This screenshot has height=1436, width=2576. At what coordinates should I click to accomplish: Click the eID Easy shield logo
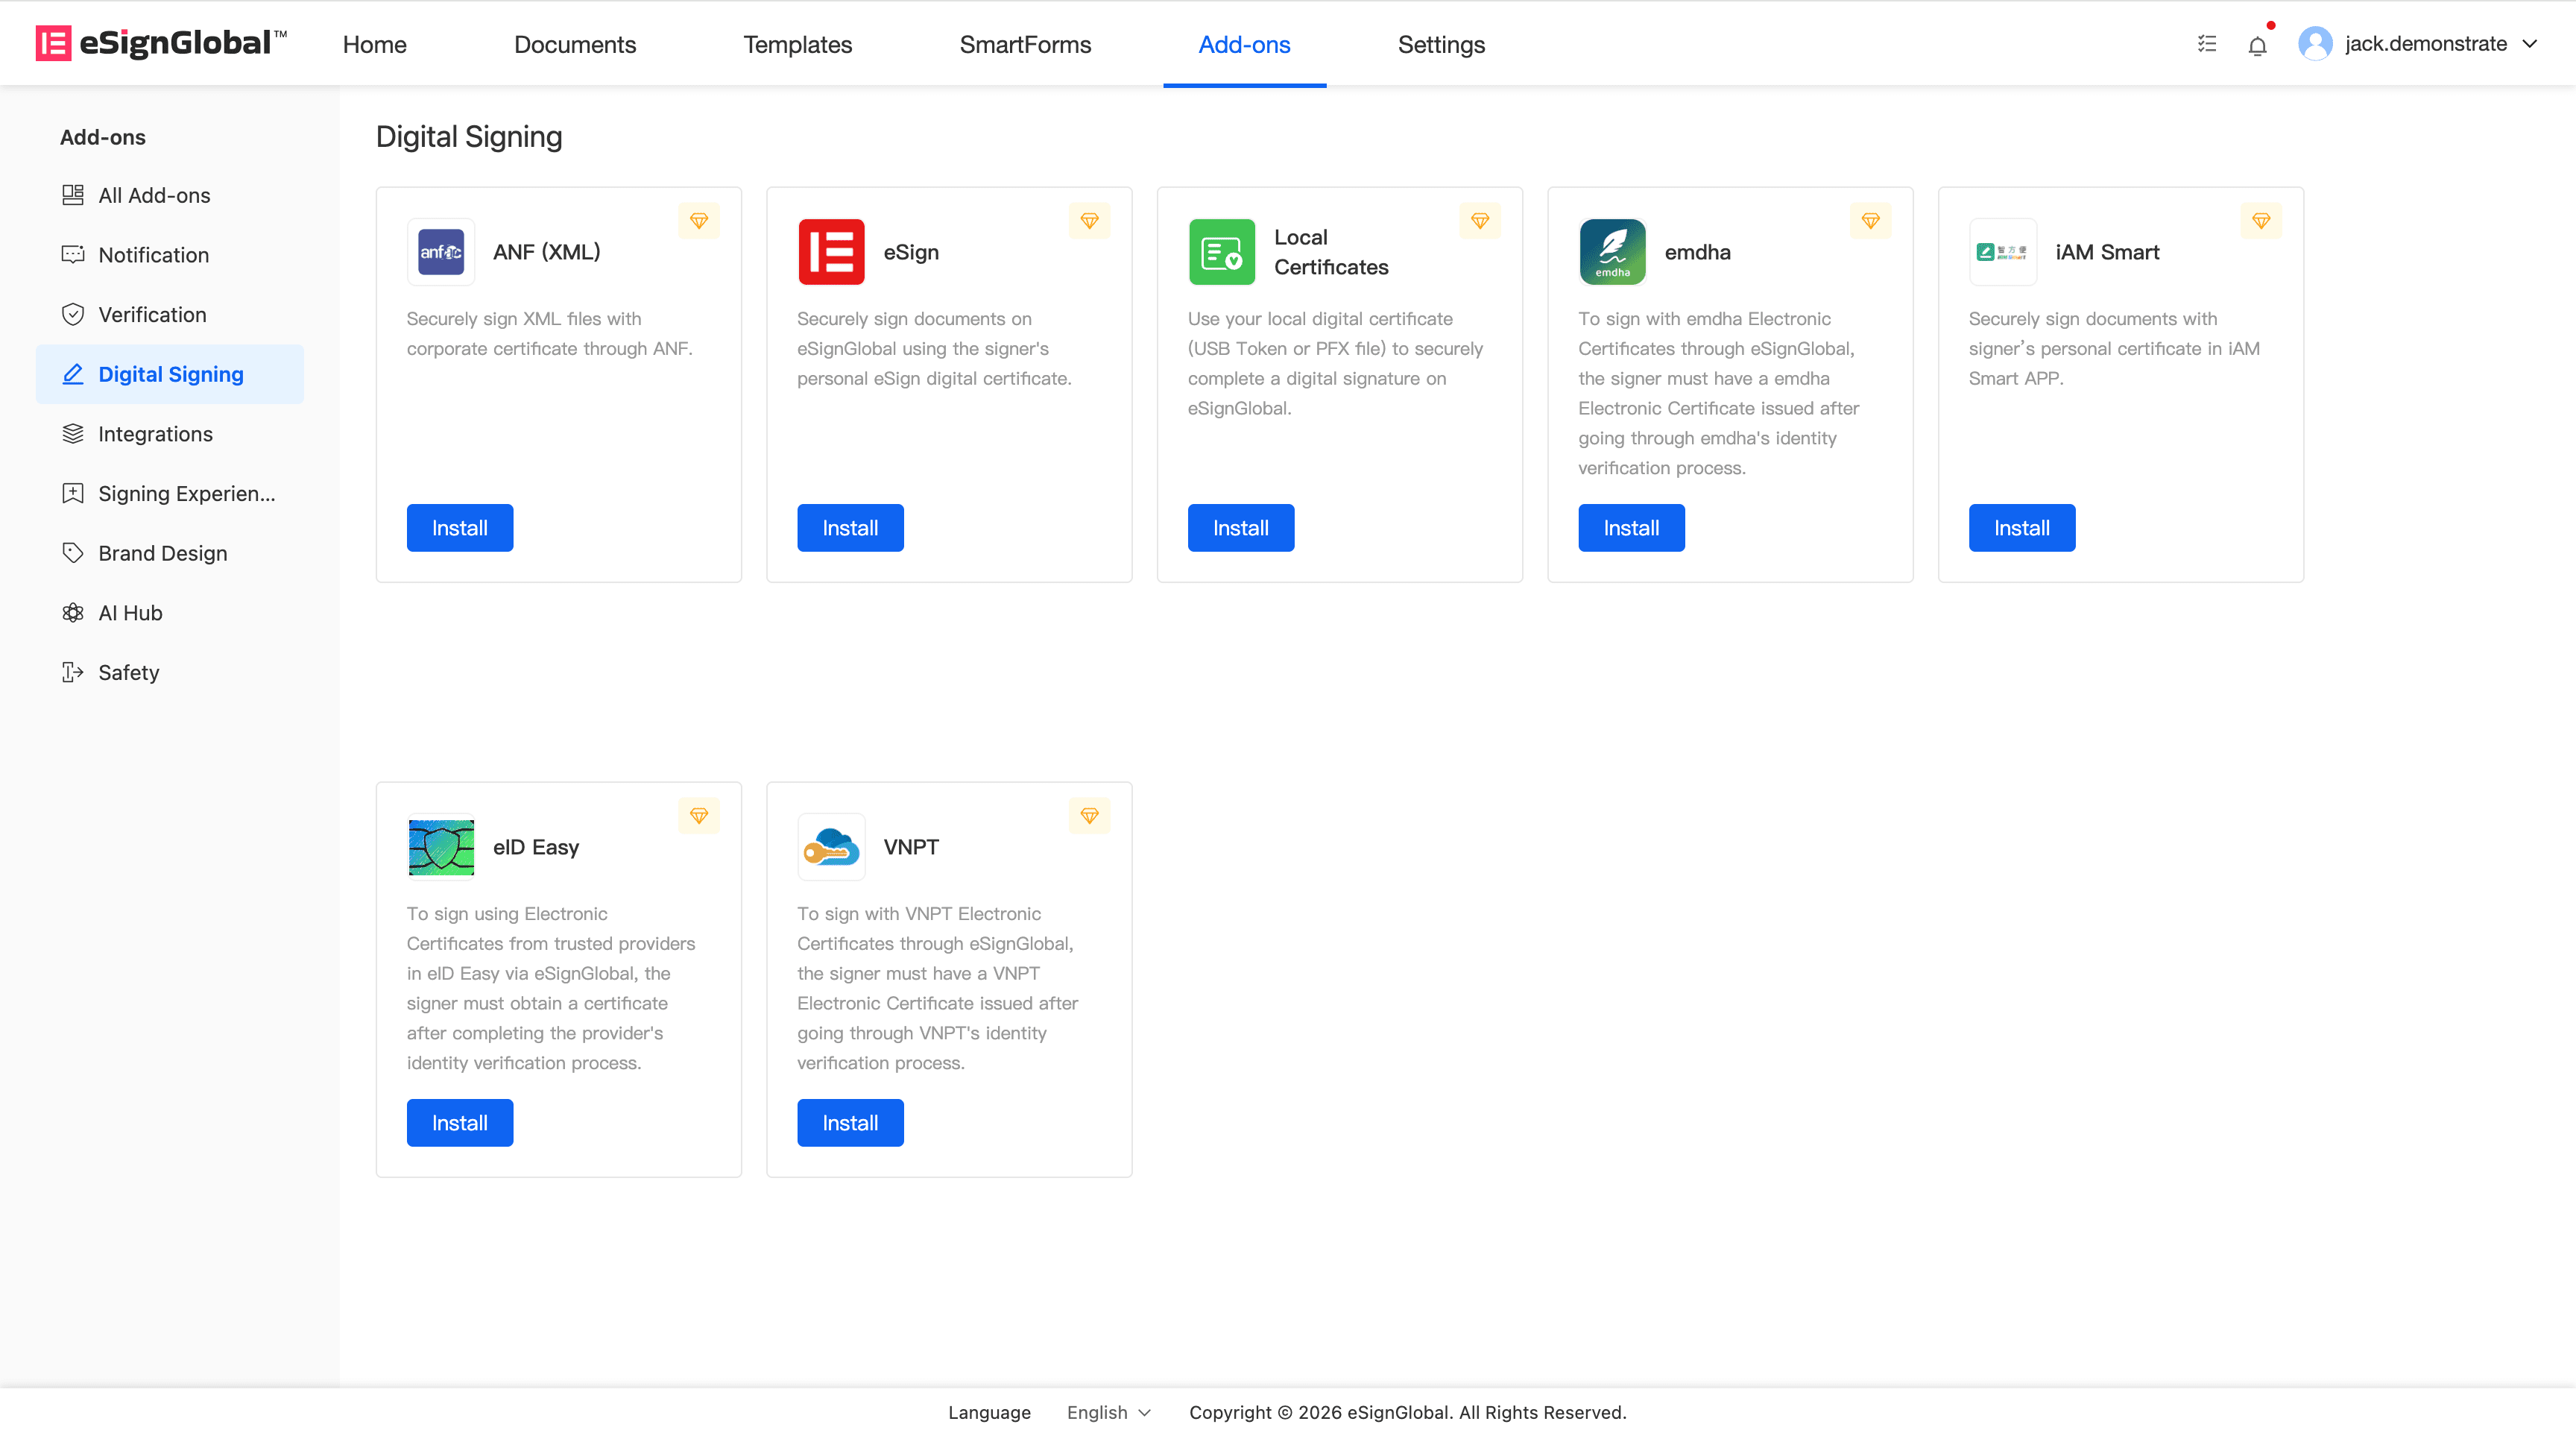click(x=441, y=847)
